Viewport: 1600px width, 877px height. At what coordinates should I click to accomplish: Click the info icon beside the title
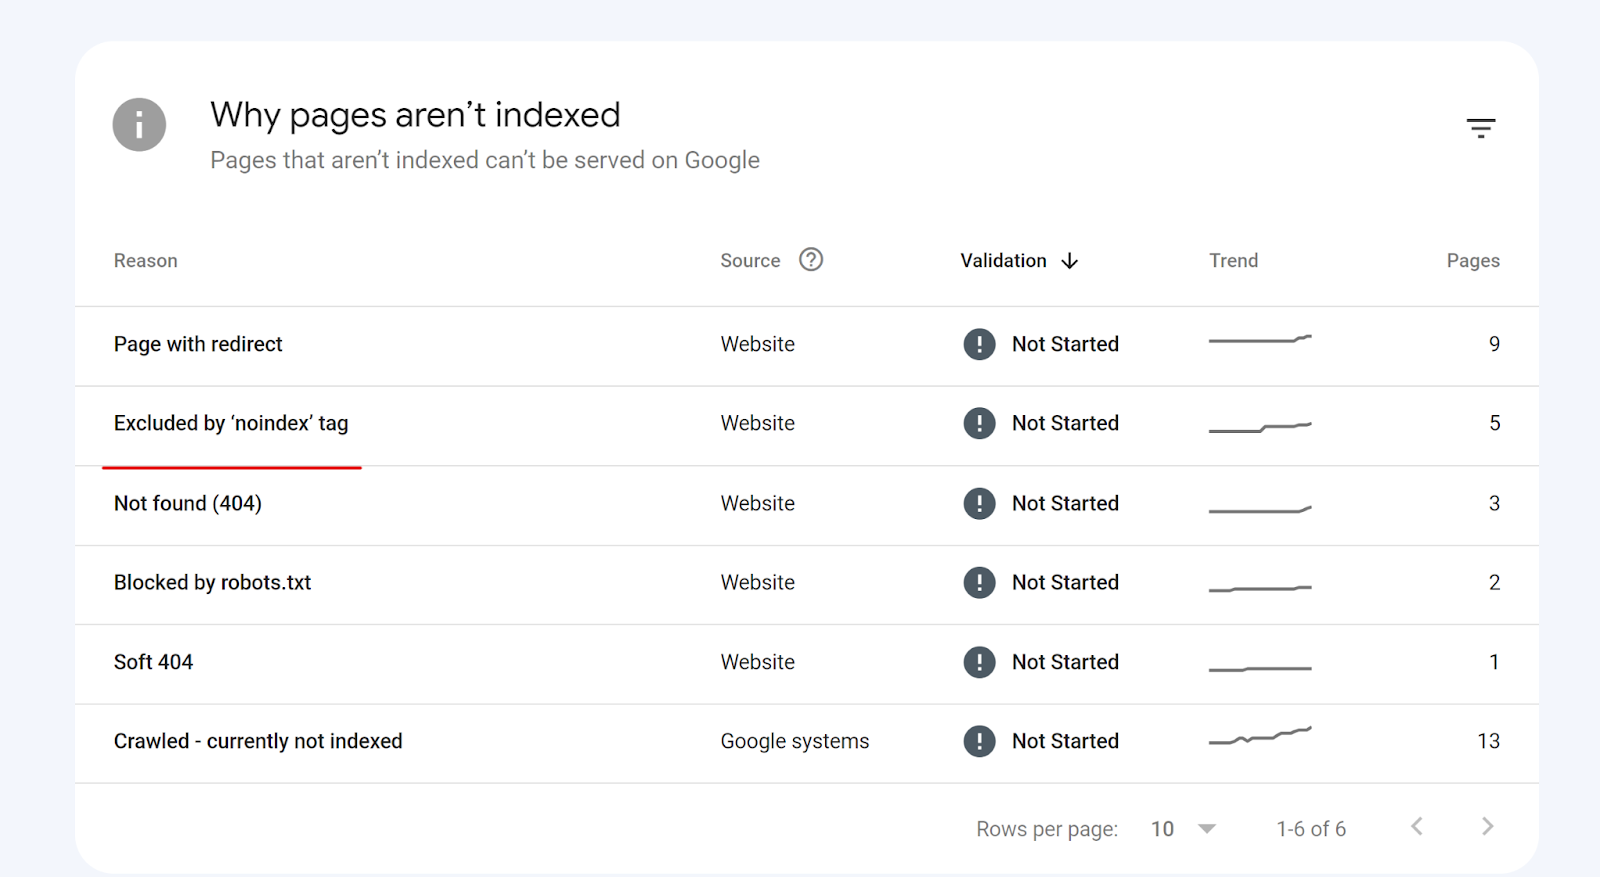click(139, 125)
